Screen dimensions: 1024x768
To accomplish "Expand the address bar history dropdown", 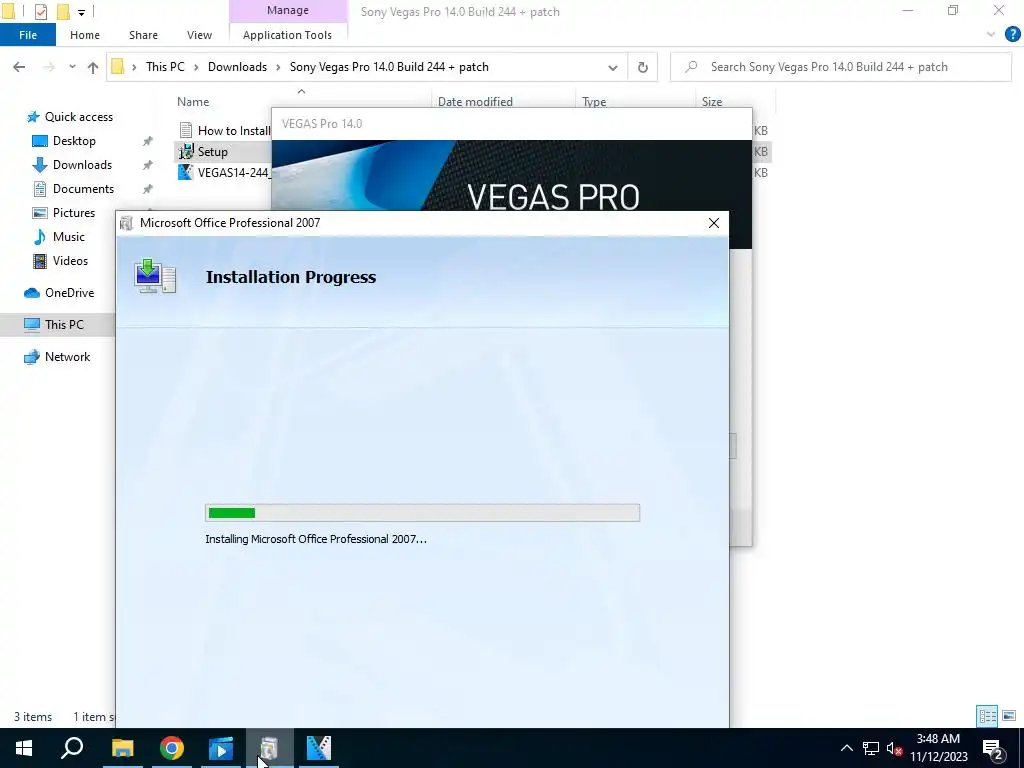I will pyautogui.click(x=613, y=67).
